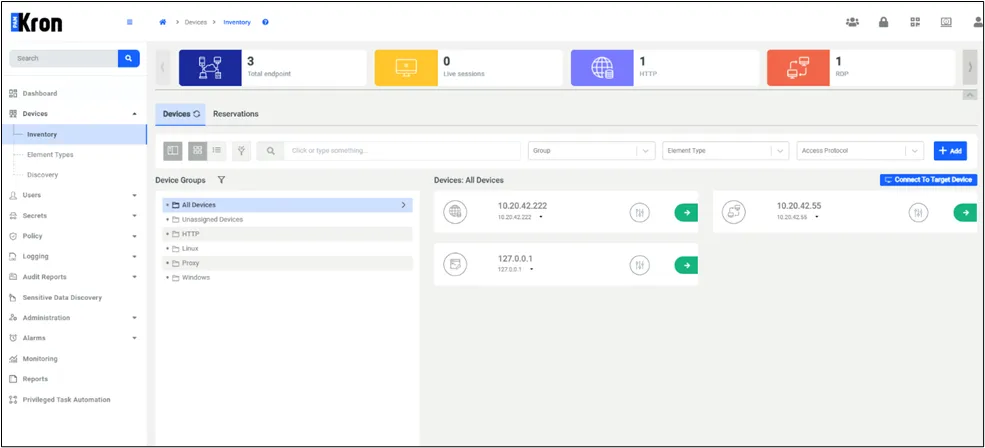Open Sensitive Data Discovery
This screenshot has height=448, width=985.
tap(62, 298)
